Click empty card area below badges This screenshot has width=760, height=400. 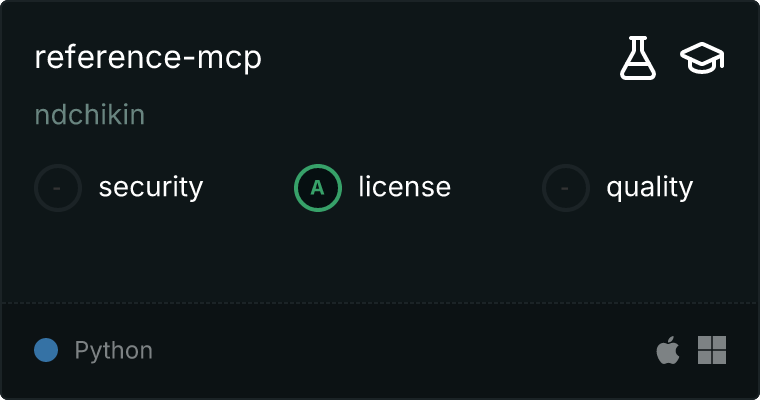(380, 257)
